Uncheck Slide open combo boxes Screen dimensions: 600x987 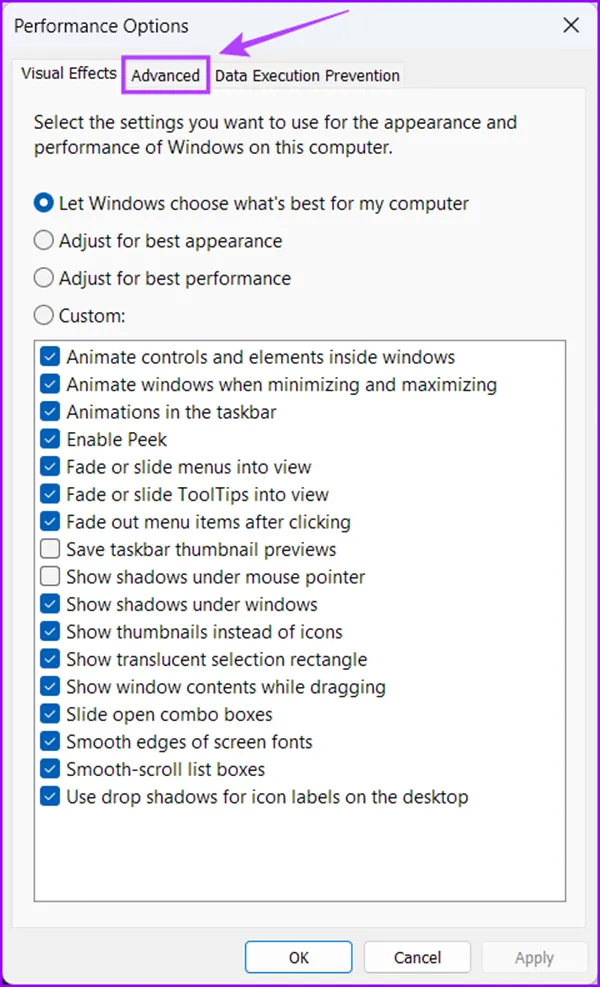[50, 714]
